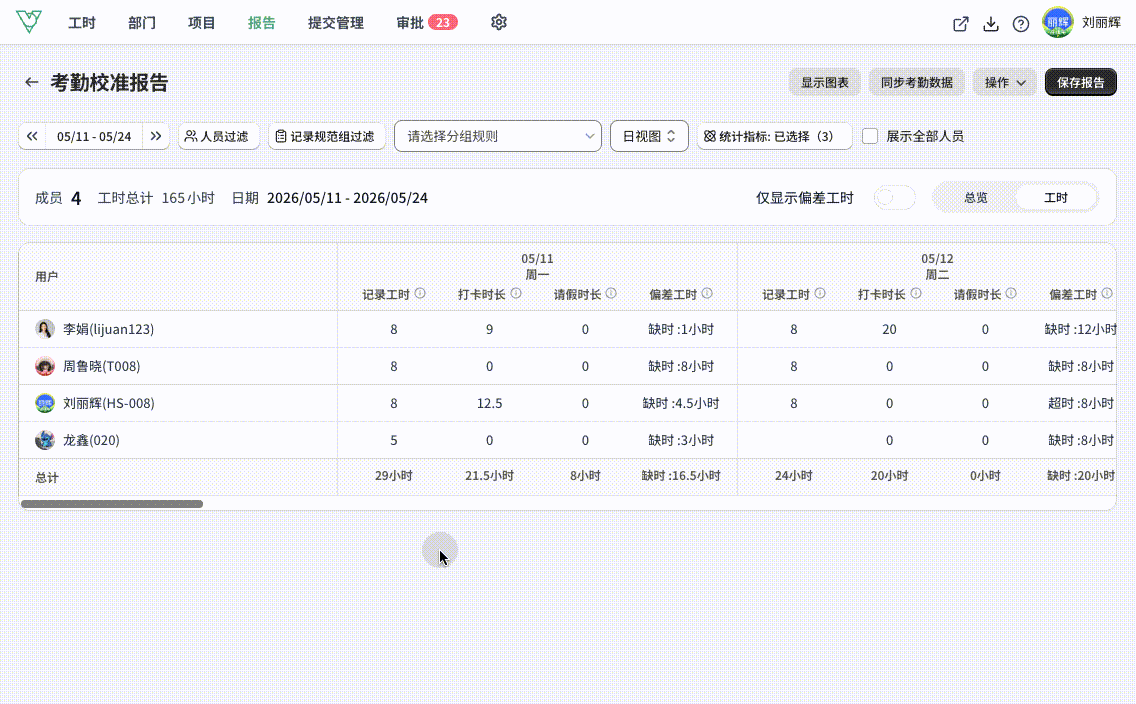Jump to next date range with double chevron
The width and height of the screenshot is (1136, 704).
pyautogui.click(x=156, y=136)
